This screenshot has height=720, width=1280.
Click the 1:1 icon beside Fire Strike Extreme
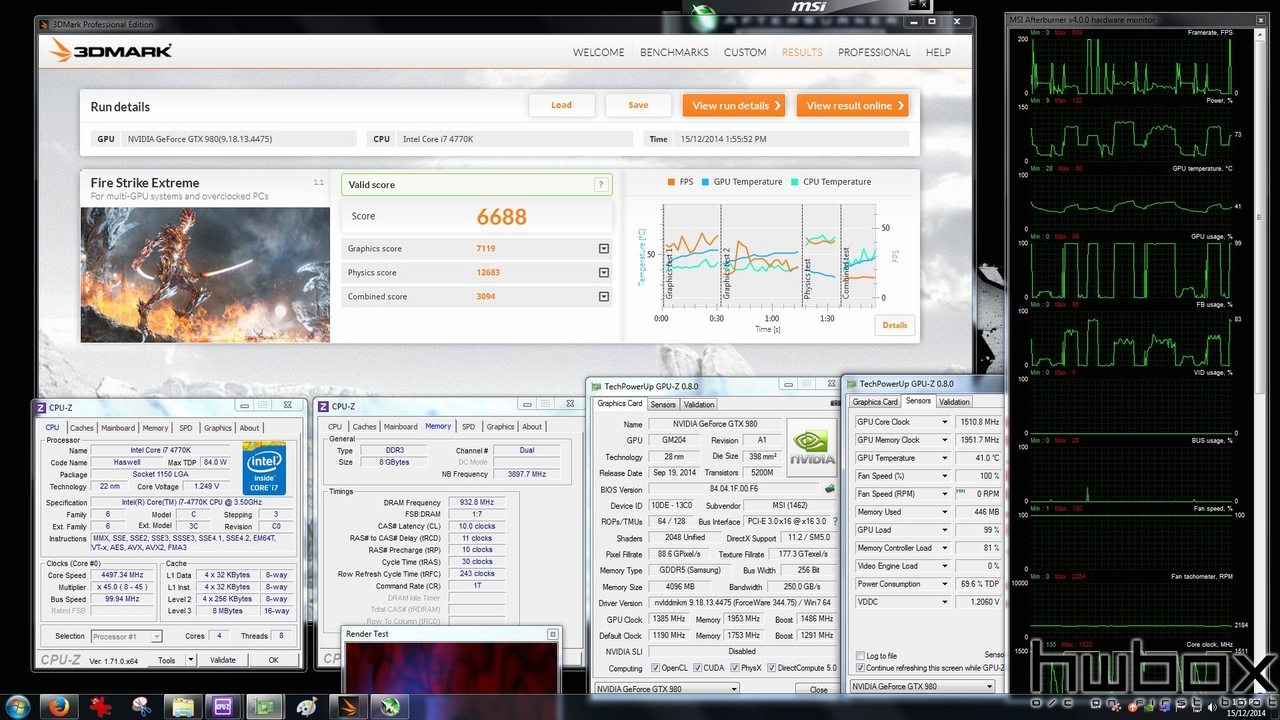(x=319, y=182)
